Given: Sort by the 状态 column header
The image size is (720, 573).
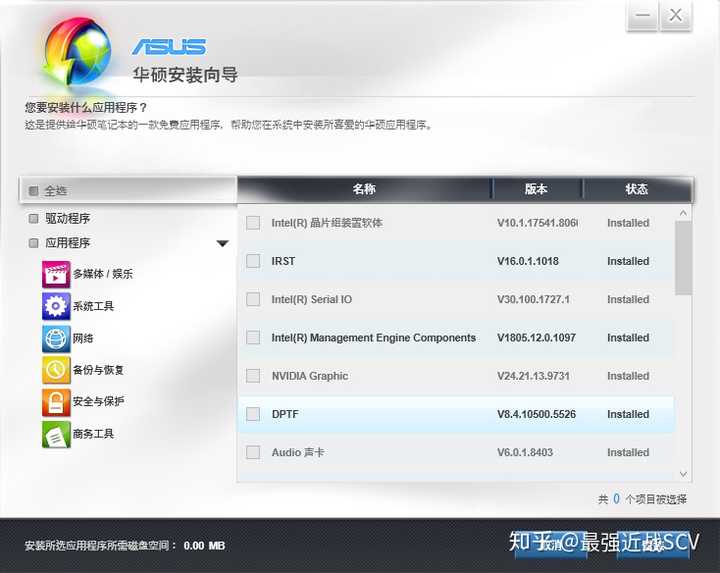Looking at the screenshot, I should [637, 189].
